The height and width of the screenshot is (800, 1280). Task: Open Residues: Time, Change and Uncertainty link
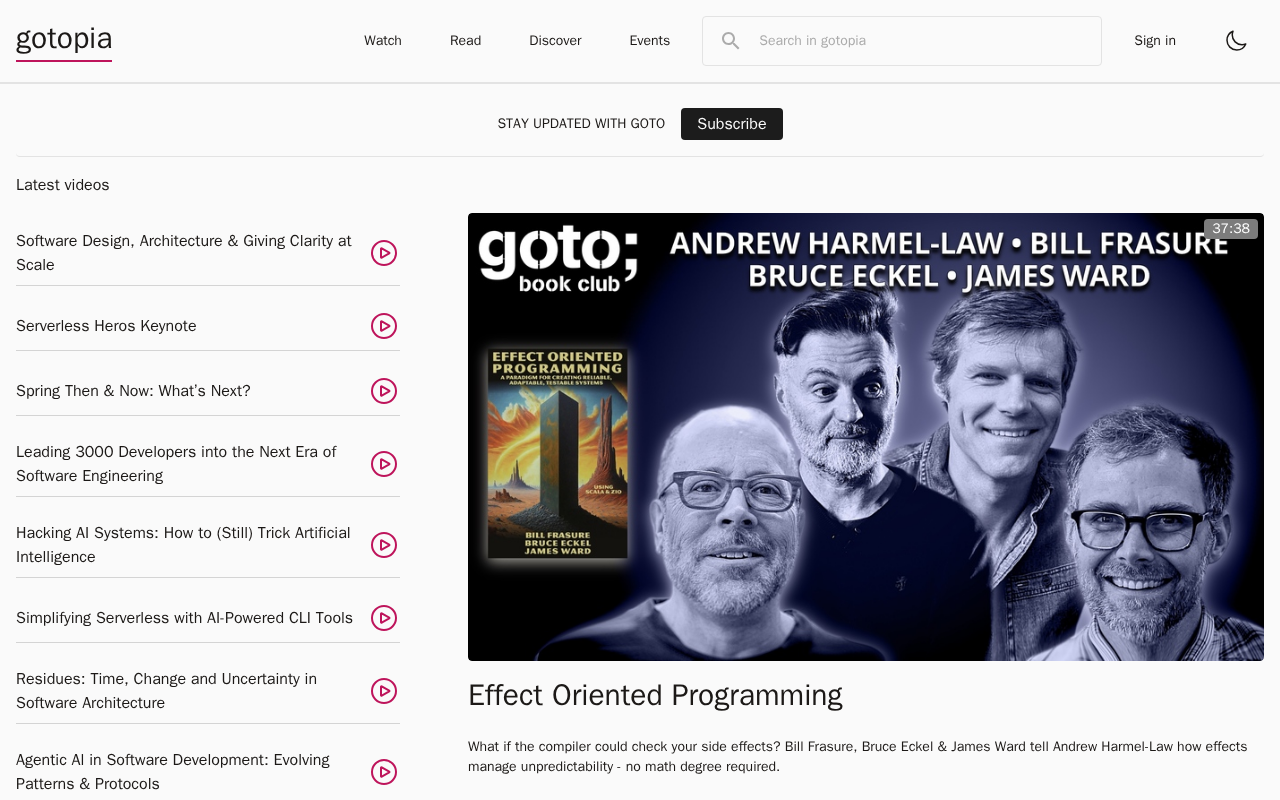click(166, 691)
